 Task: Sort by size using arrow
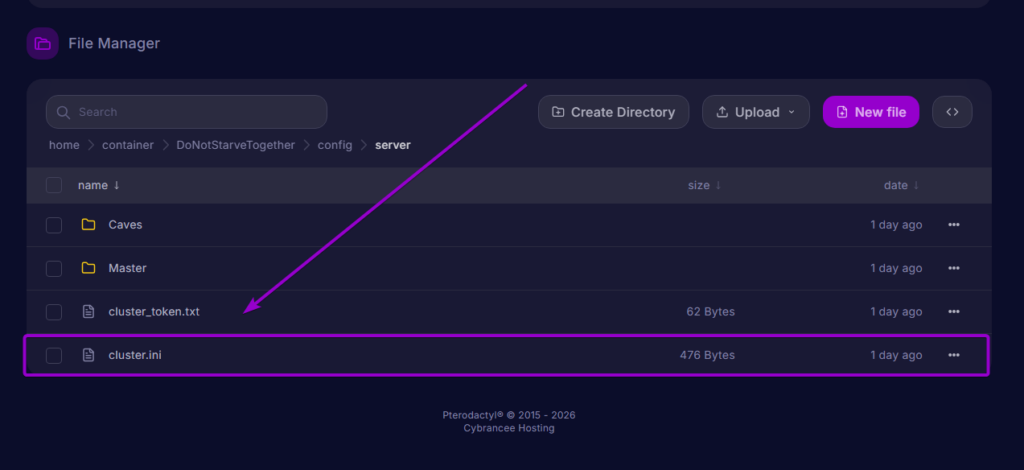point(718,185)
